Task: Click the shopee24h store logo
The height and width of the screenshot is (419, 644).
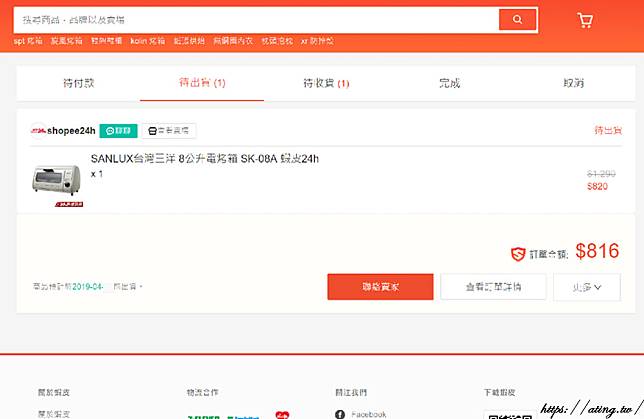Action: point(38,131)
